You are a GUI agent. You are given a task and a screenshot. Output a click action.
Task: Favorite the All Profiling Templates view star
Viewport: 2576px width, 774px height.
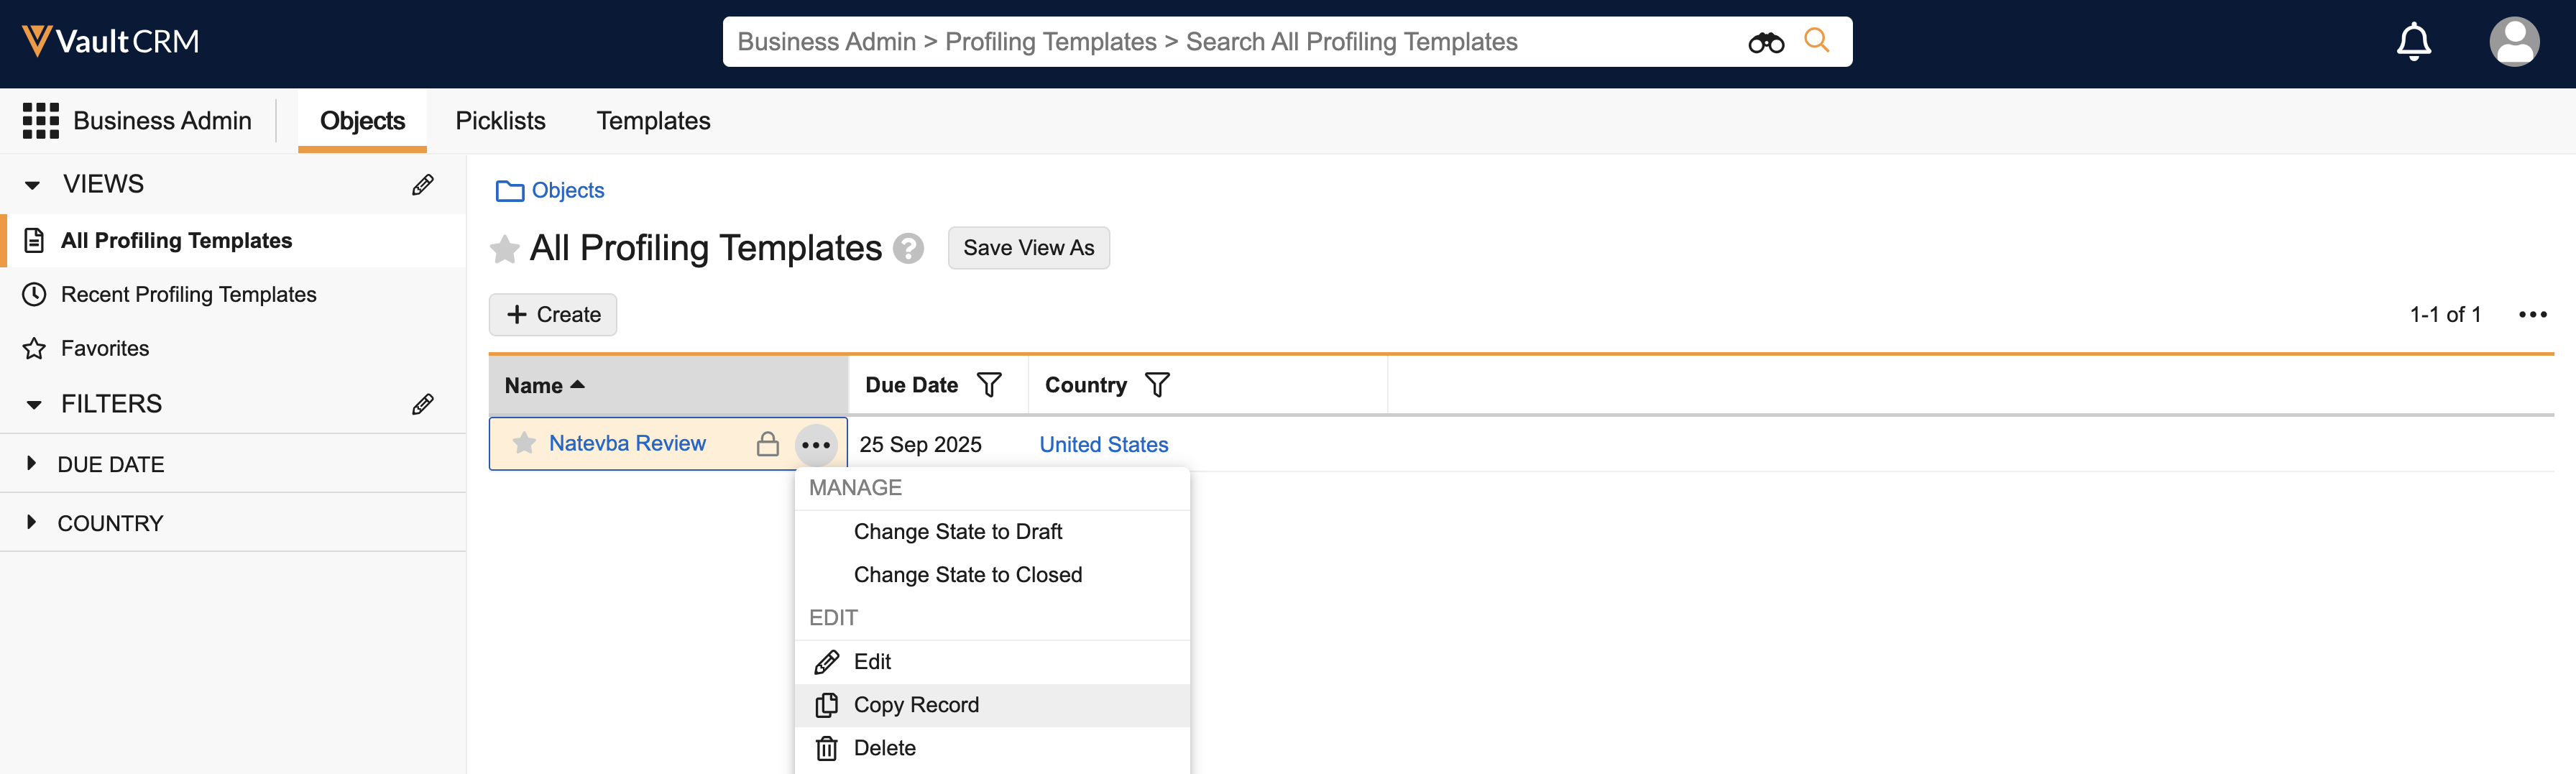pos(505,249)
